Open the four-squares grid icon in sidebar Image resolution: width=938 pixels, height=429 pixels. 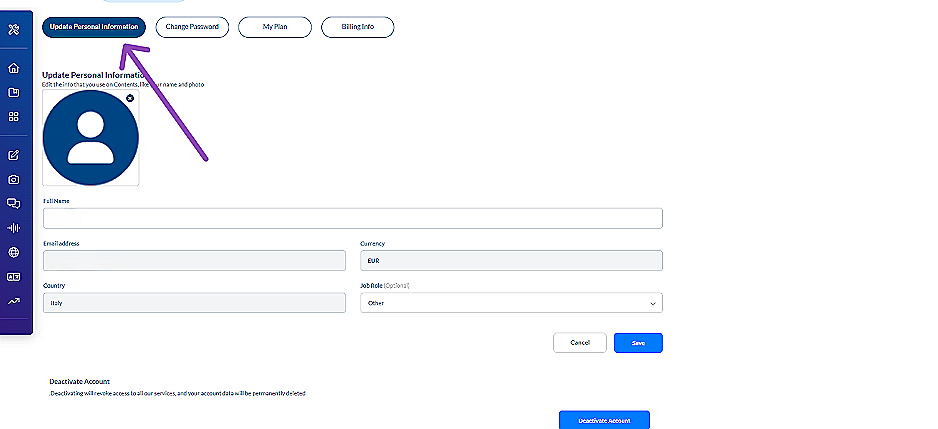coord(14,117)
